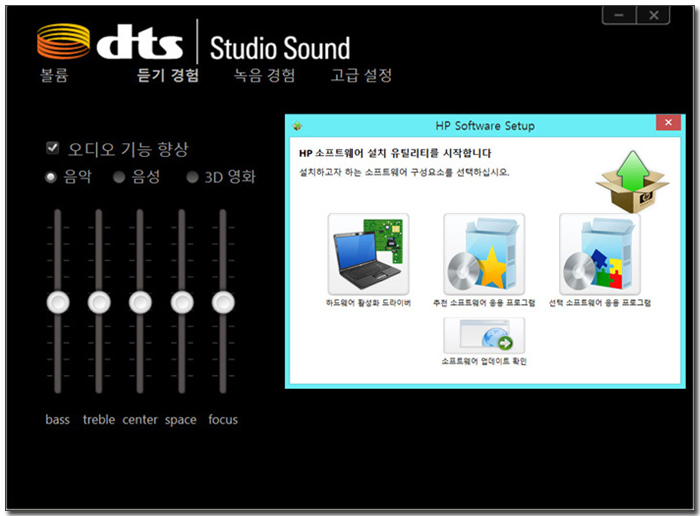The width and height of the screenshot is (700, 516).
Task: Click the '소프트웨어 업데이트 확인' caption
Action: [484, 361]
